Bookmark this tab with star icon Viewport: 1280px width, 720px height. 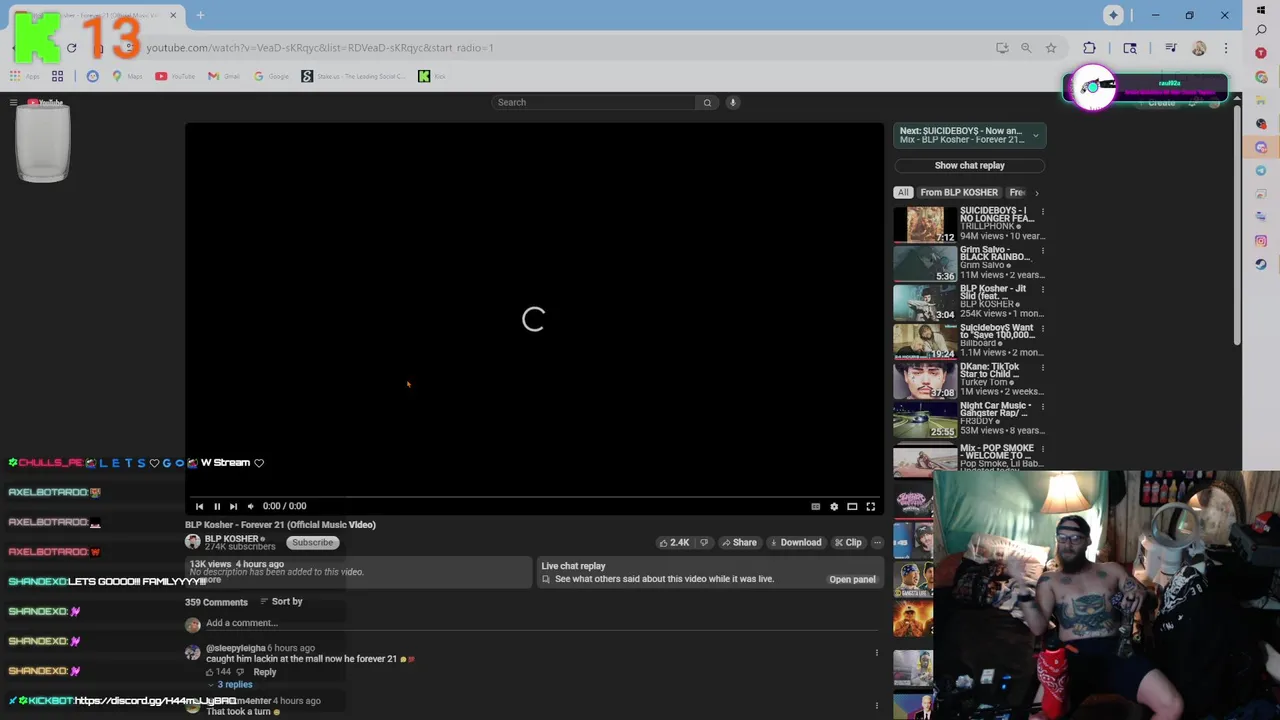(x=1051, y=48)
